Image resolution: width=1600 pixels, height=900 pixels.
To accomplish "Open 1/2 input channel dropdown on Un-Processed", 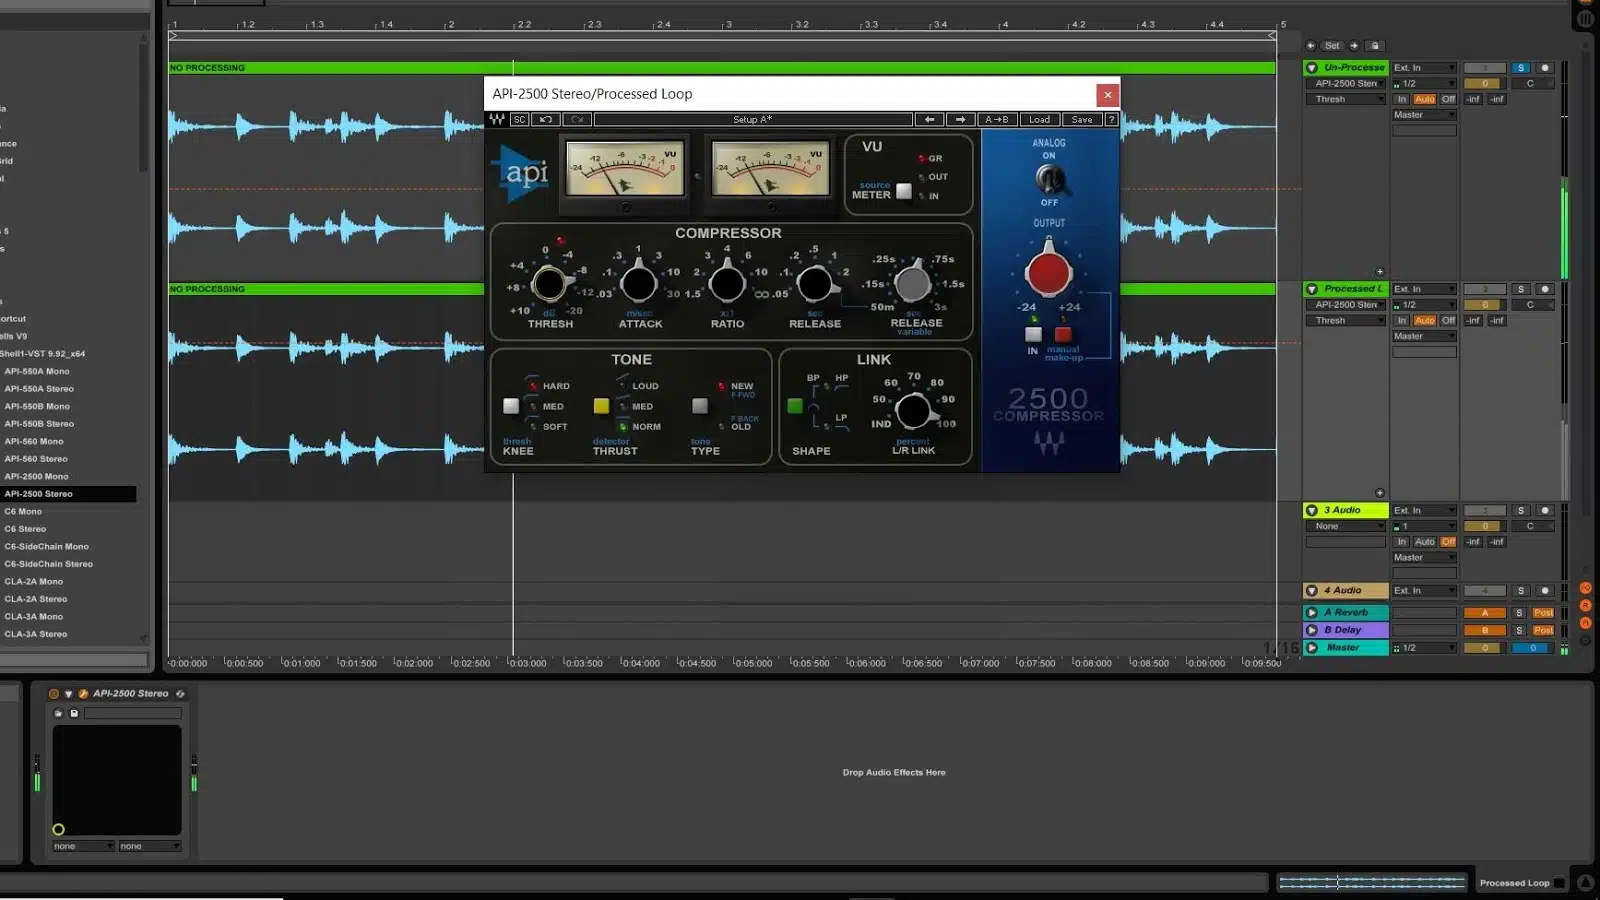I will 1424,84.
